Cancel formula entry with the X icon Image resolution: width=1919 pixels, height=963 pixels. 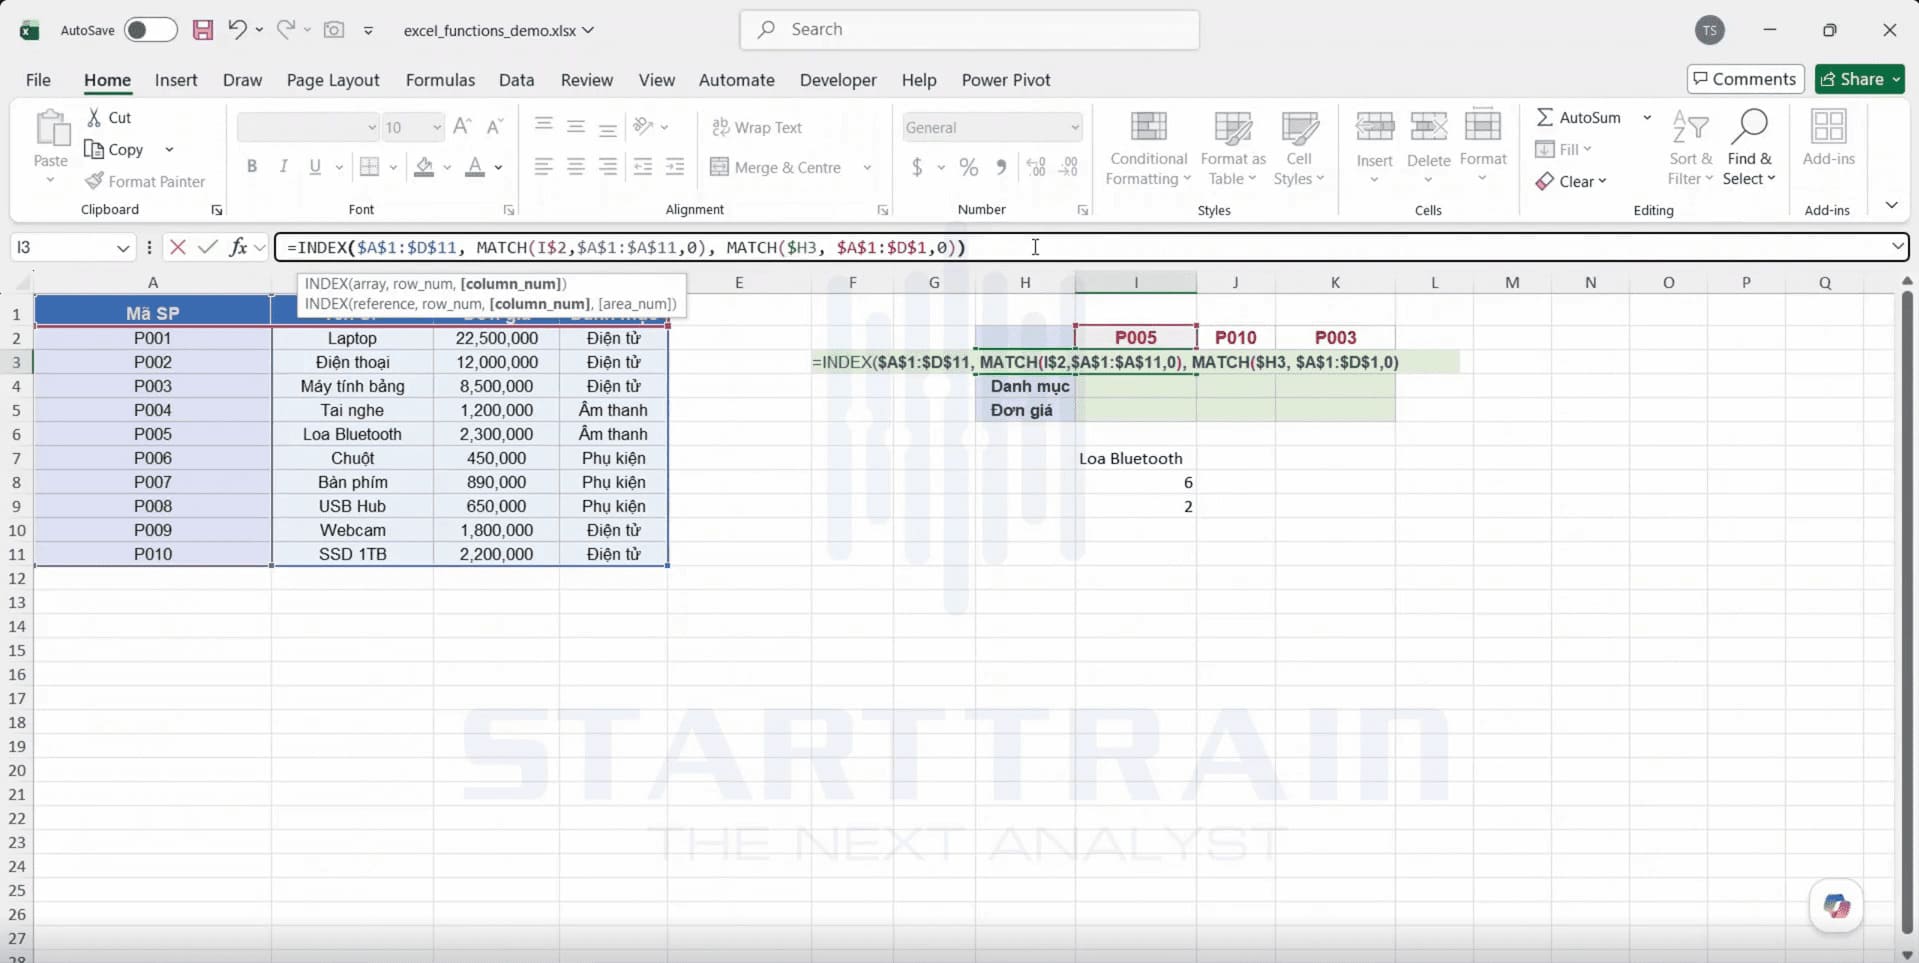click(x=178, y=247)
